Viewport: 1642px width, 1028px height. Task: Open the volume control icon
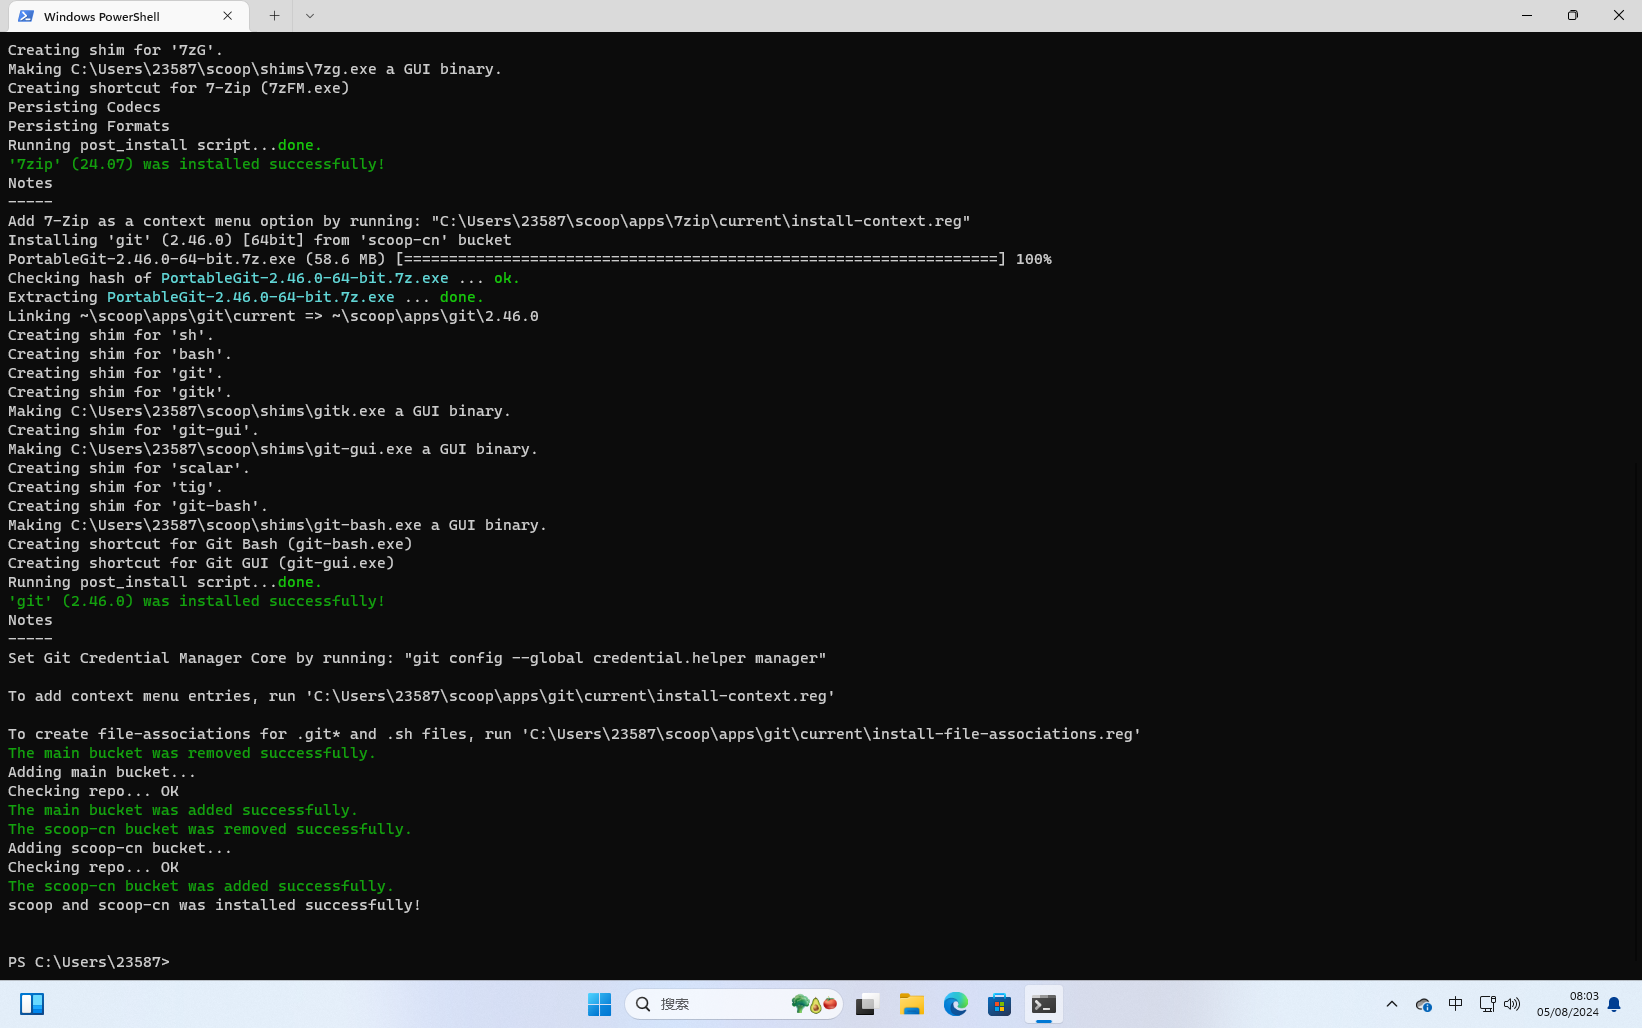tap(1512, 1004)
